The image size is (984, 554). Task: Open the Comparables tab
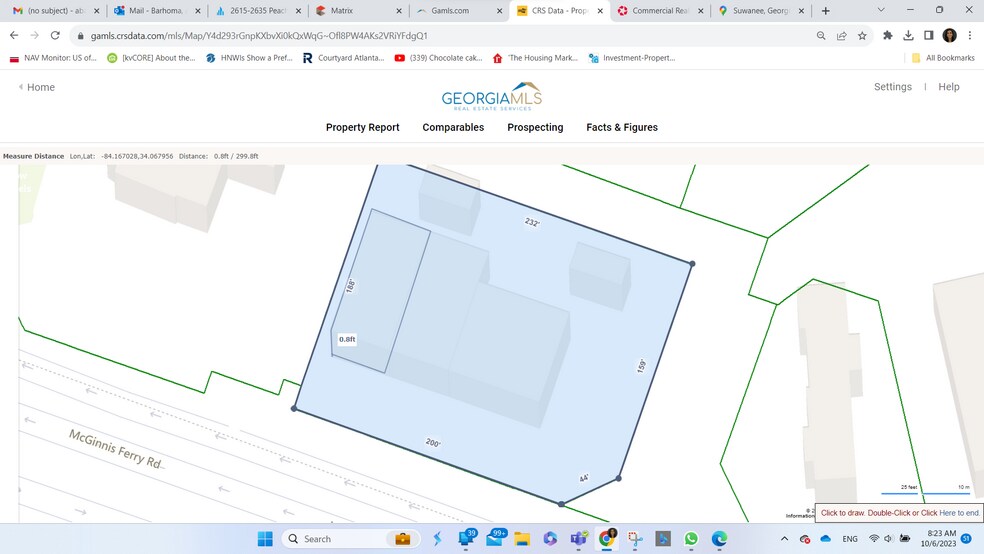click(x=453, y=127)
